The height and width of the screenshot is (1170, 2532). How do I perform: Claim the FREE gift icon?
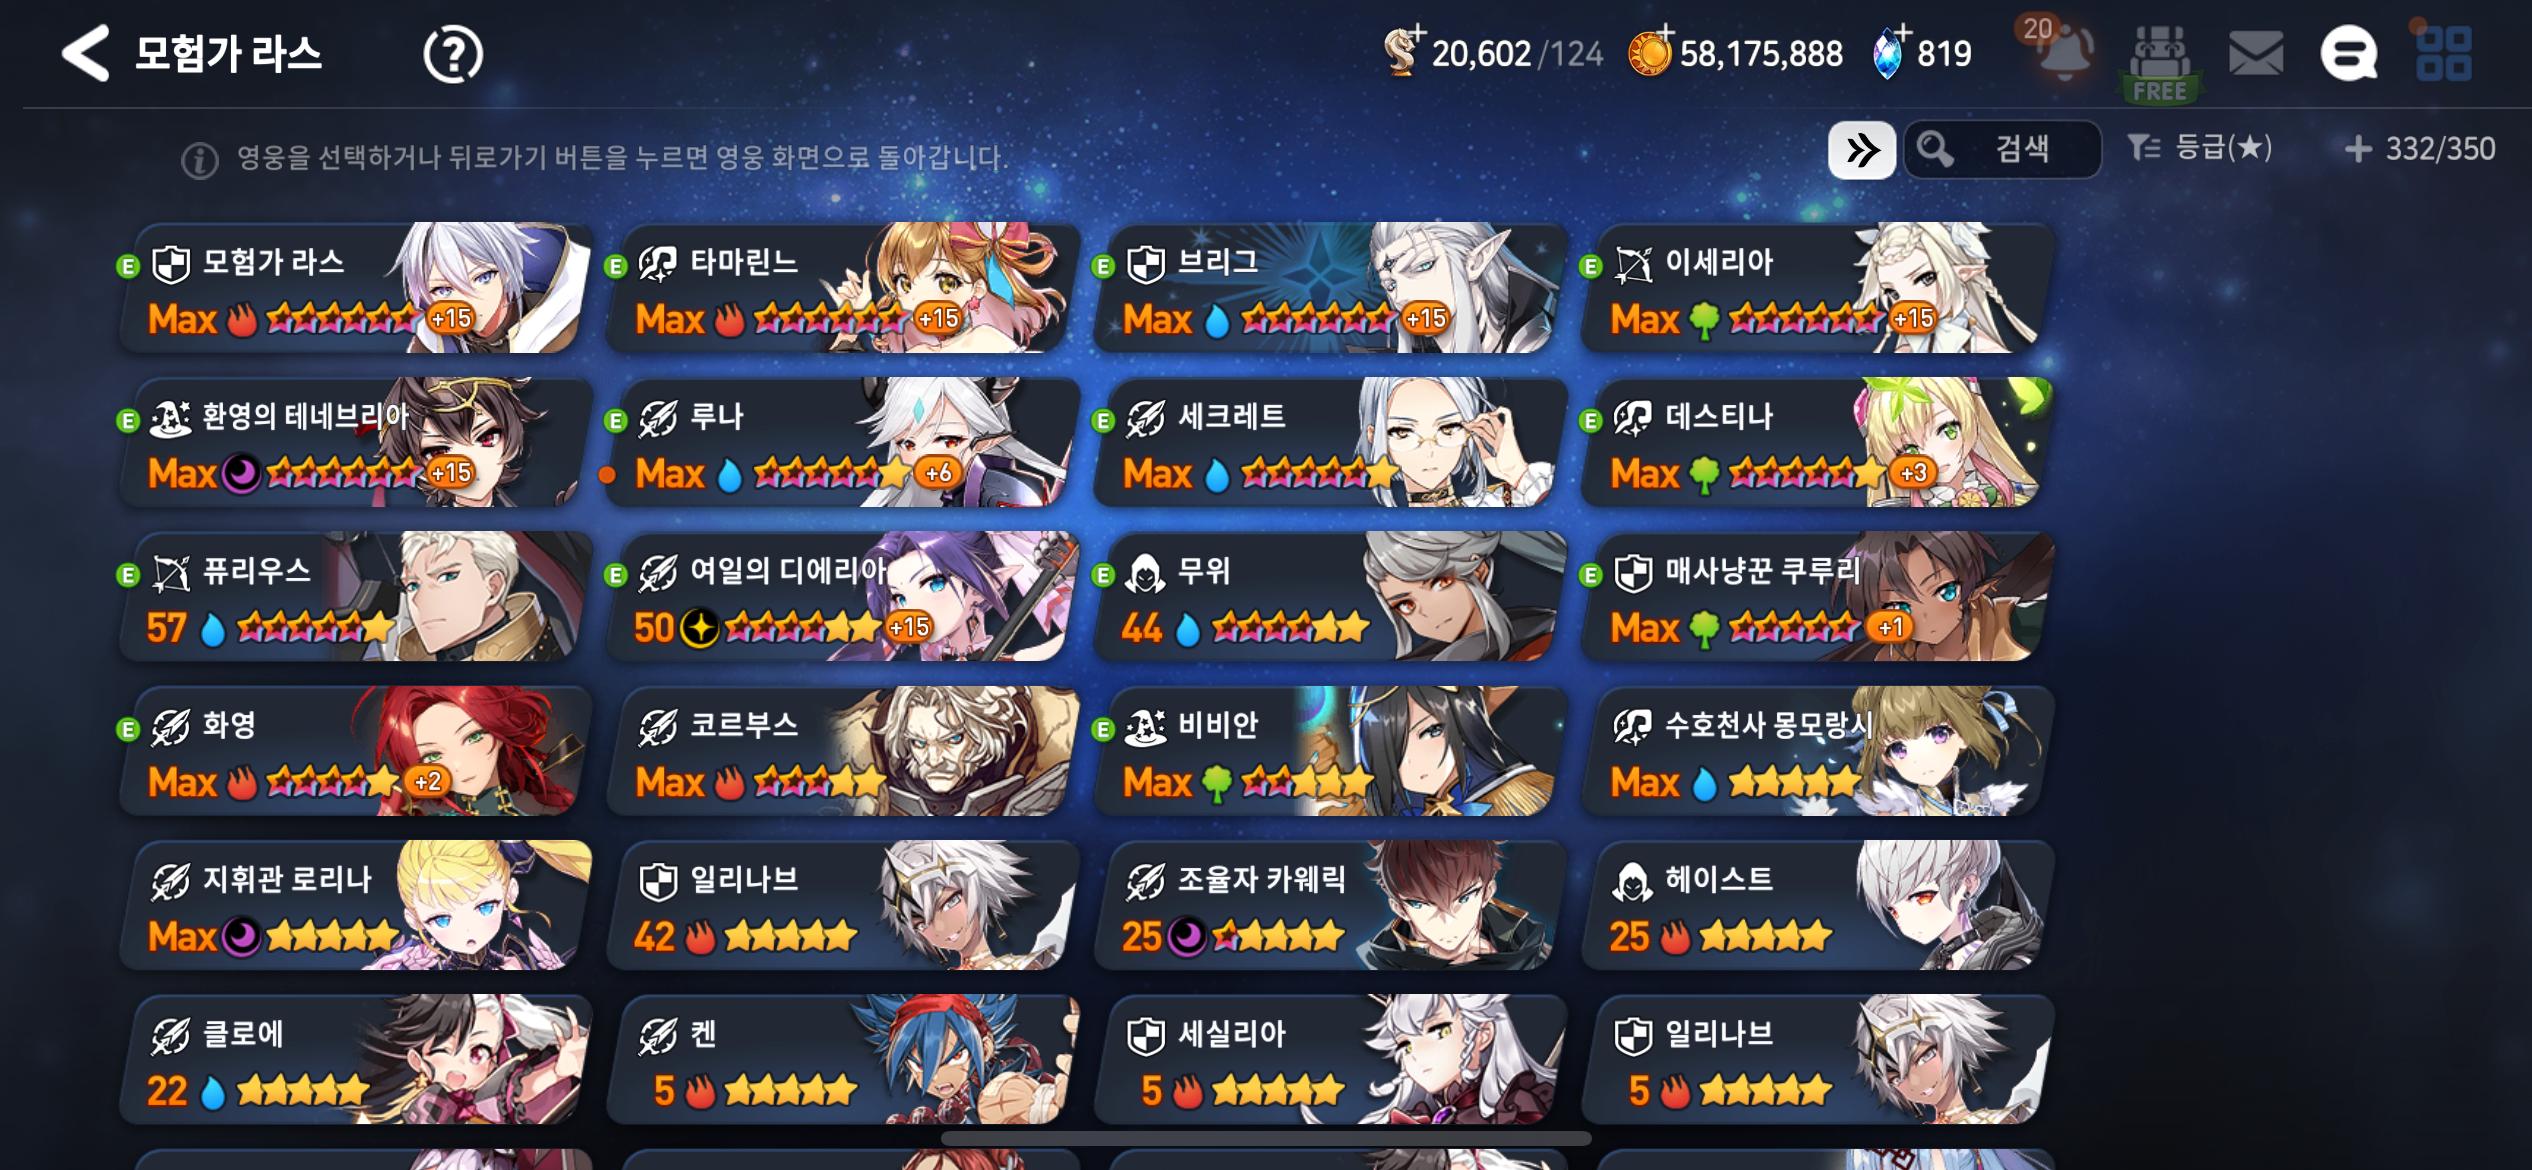(x=2161, y=63)
